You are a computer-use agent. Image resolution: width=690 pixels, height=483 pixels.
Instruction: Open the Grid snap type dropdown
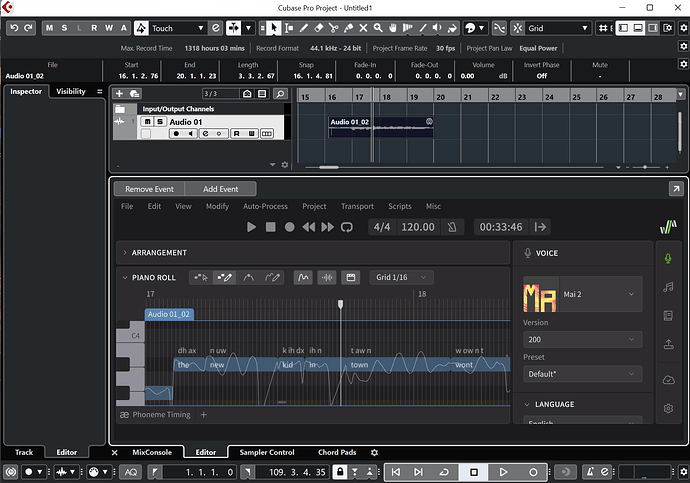558,28
